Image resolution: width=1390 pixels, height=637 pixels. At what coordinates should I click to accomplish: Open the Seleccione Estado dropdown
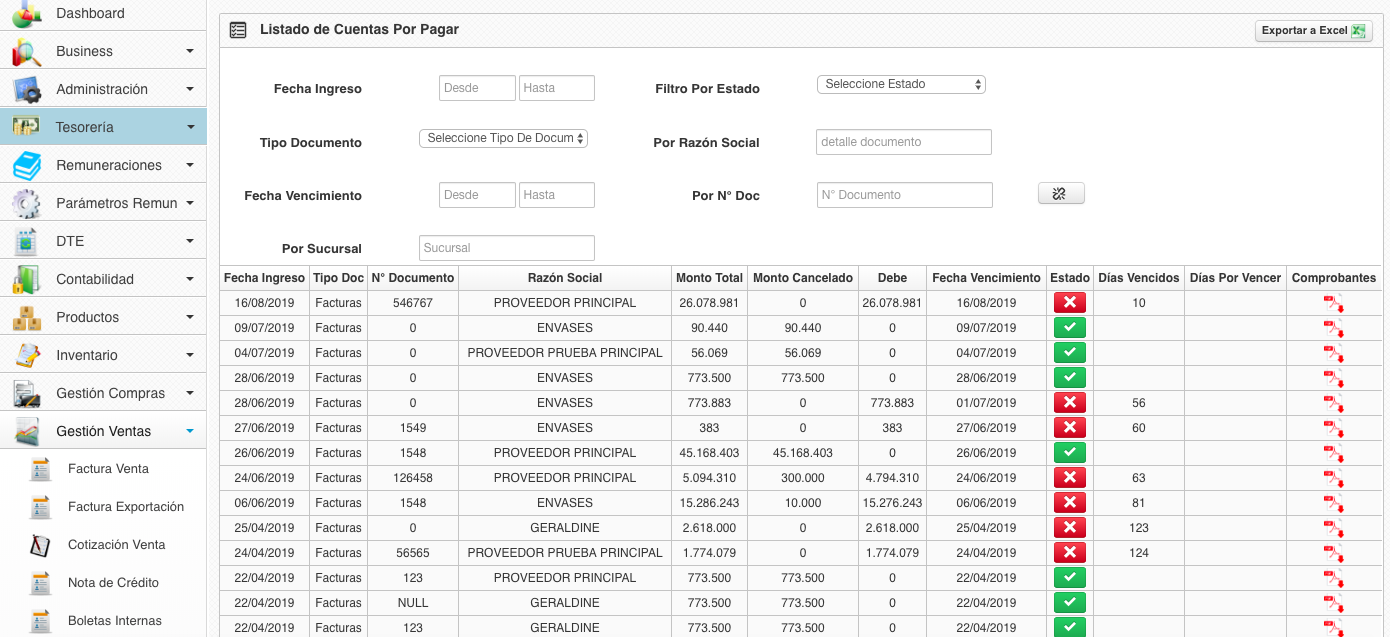pyautogui.click(x=901, y=85)
